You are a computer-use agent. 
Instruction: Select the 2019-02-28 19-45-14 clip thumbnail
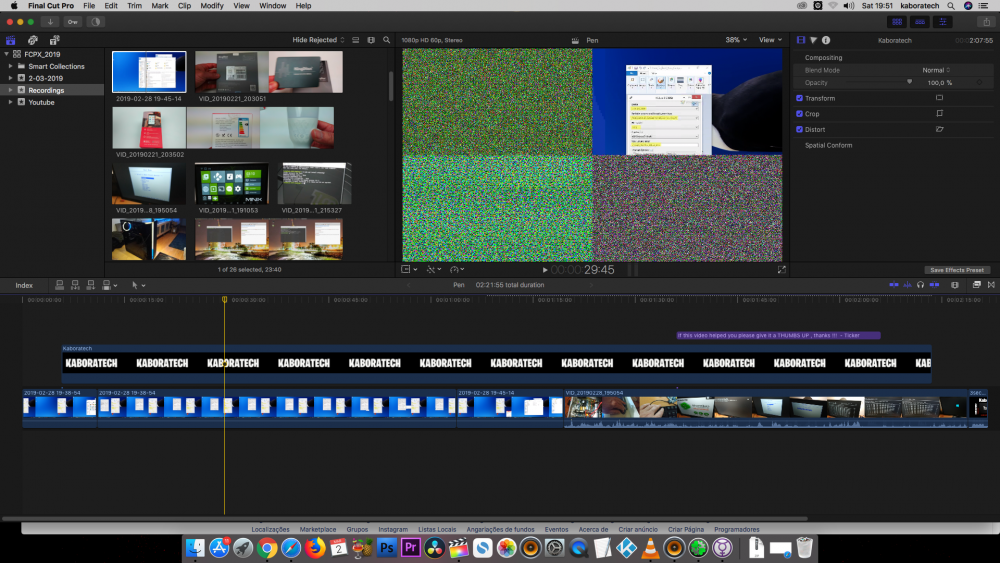tap(149, 72)
